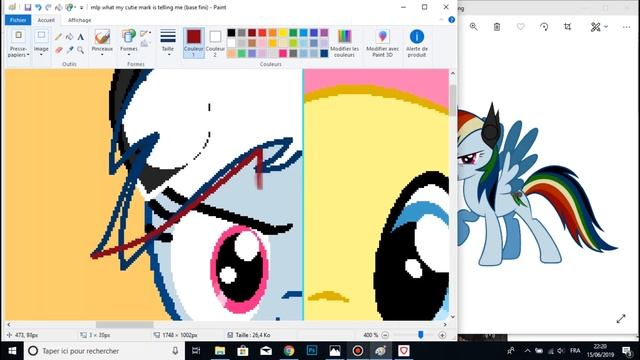Image resolution: width=640 pixels, height=360 pixels.
Task: Open the shape outline dropdown
Action: point(145,33)
